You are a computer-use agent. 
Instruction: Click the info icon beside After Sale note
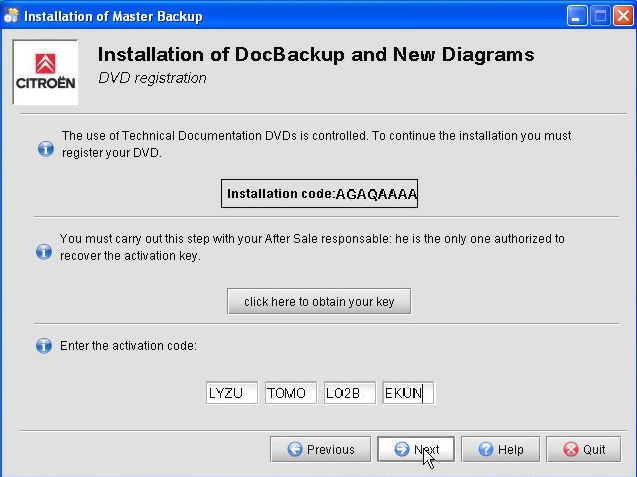[x=44, y=252]
